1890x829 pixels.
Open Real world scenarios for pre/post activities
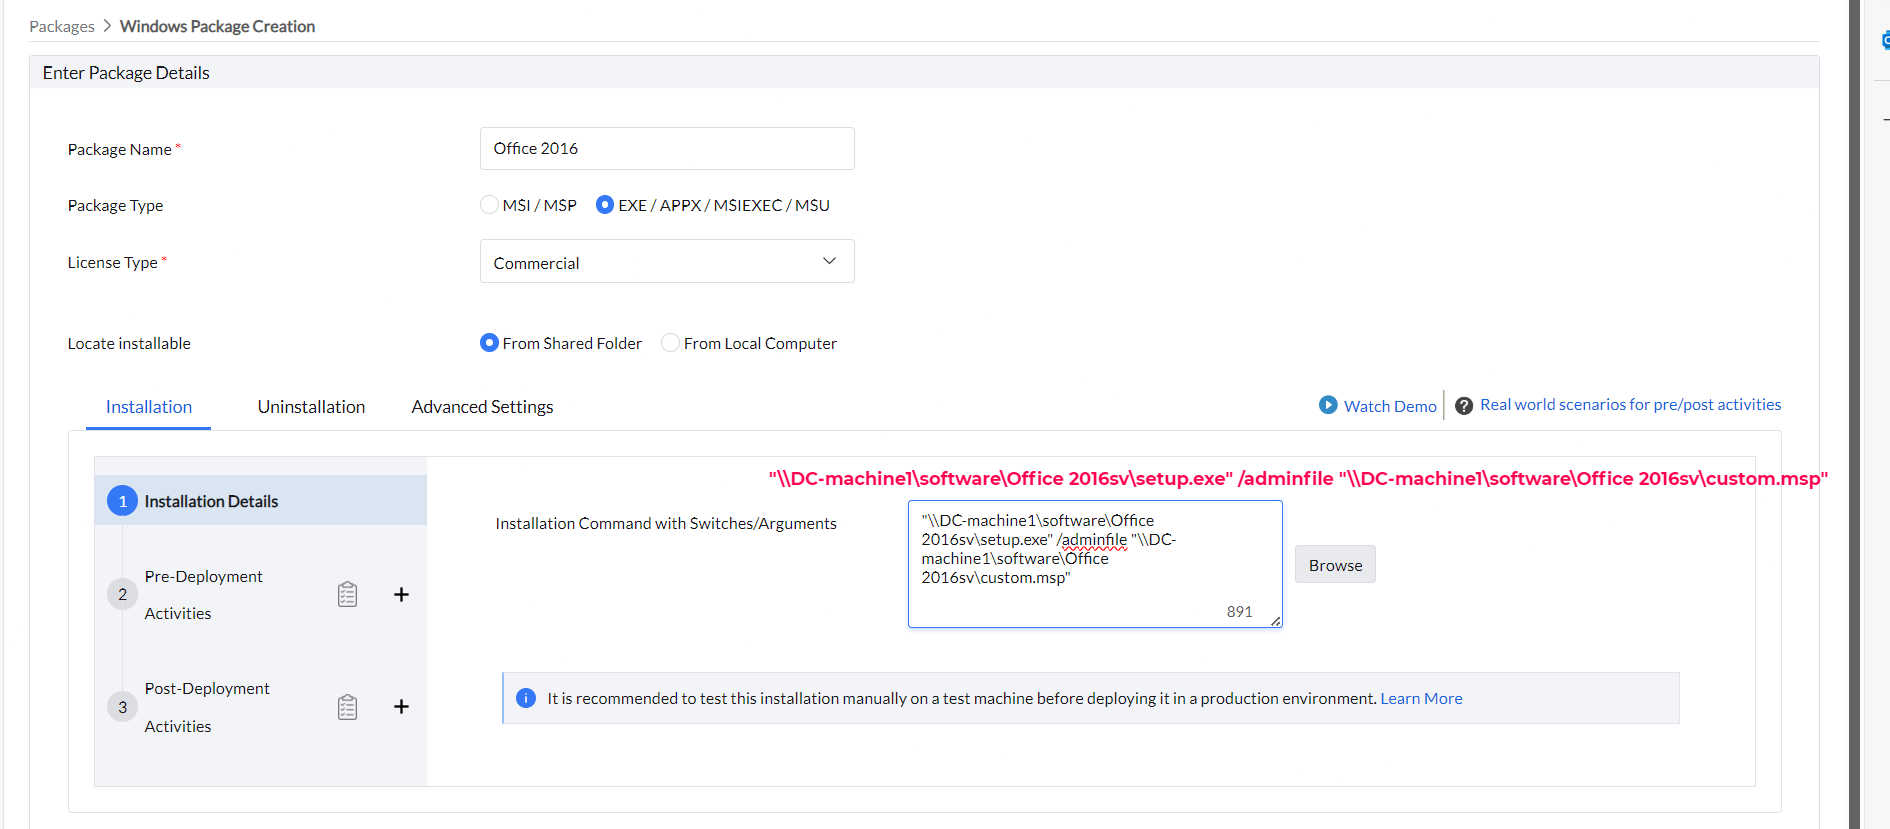[1630, 405]
